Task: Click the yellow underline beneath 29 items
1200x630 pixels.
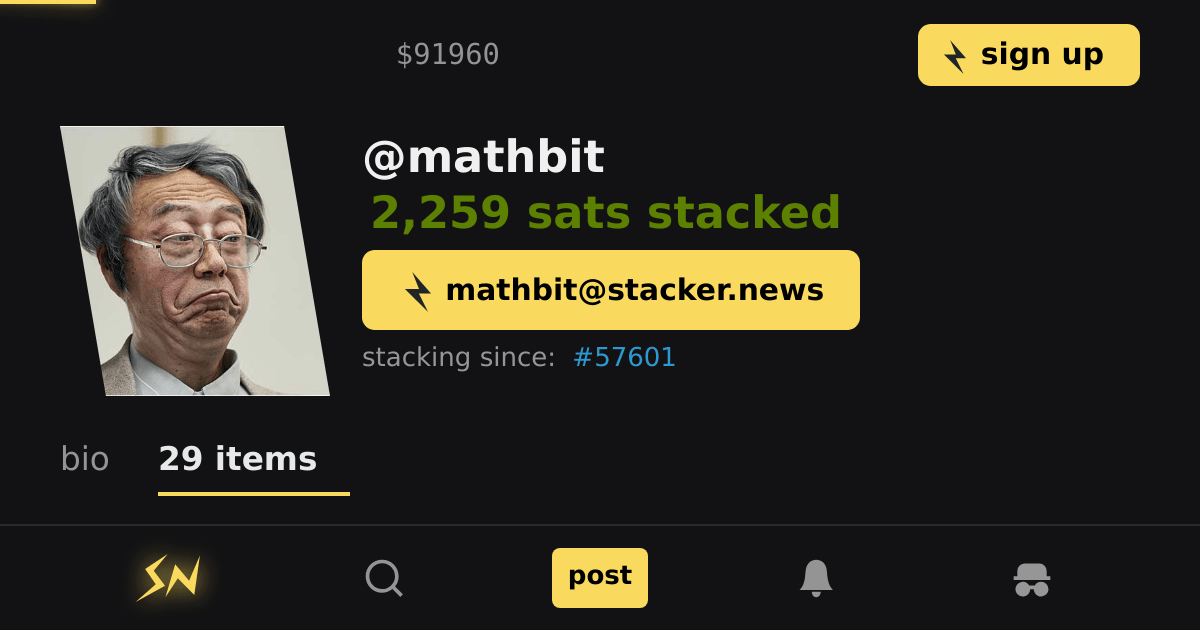Action: tap(254, 494)
